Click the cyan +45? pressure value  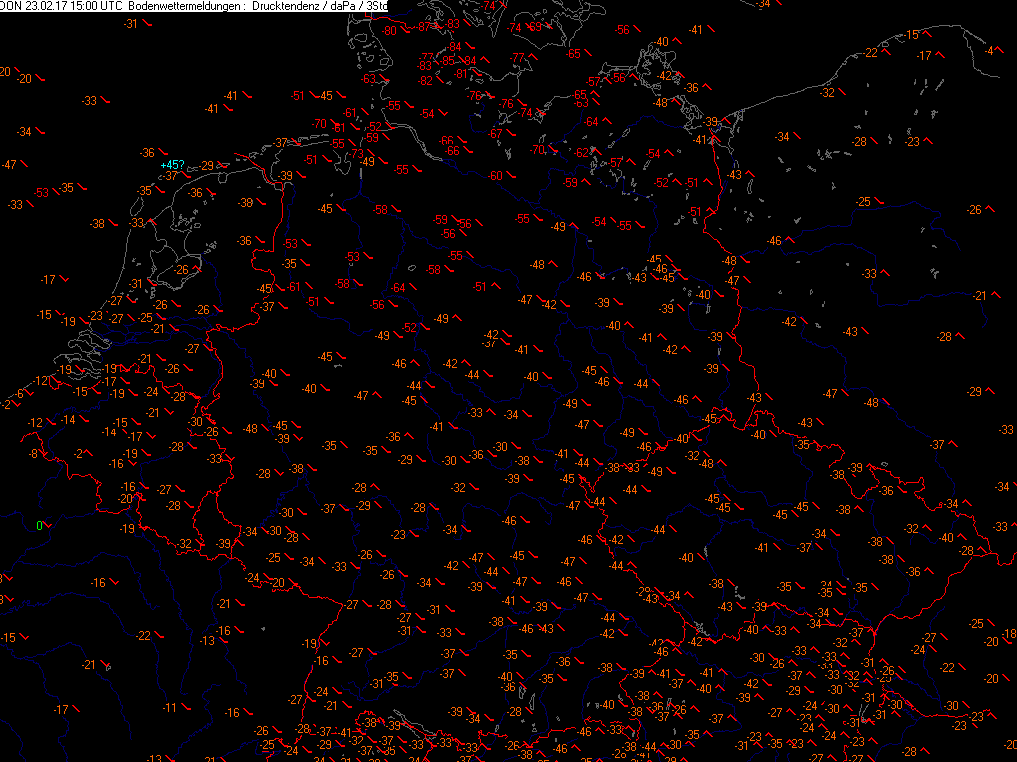tap(172, 165)
